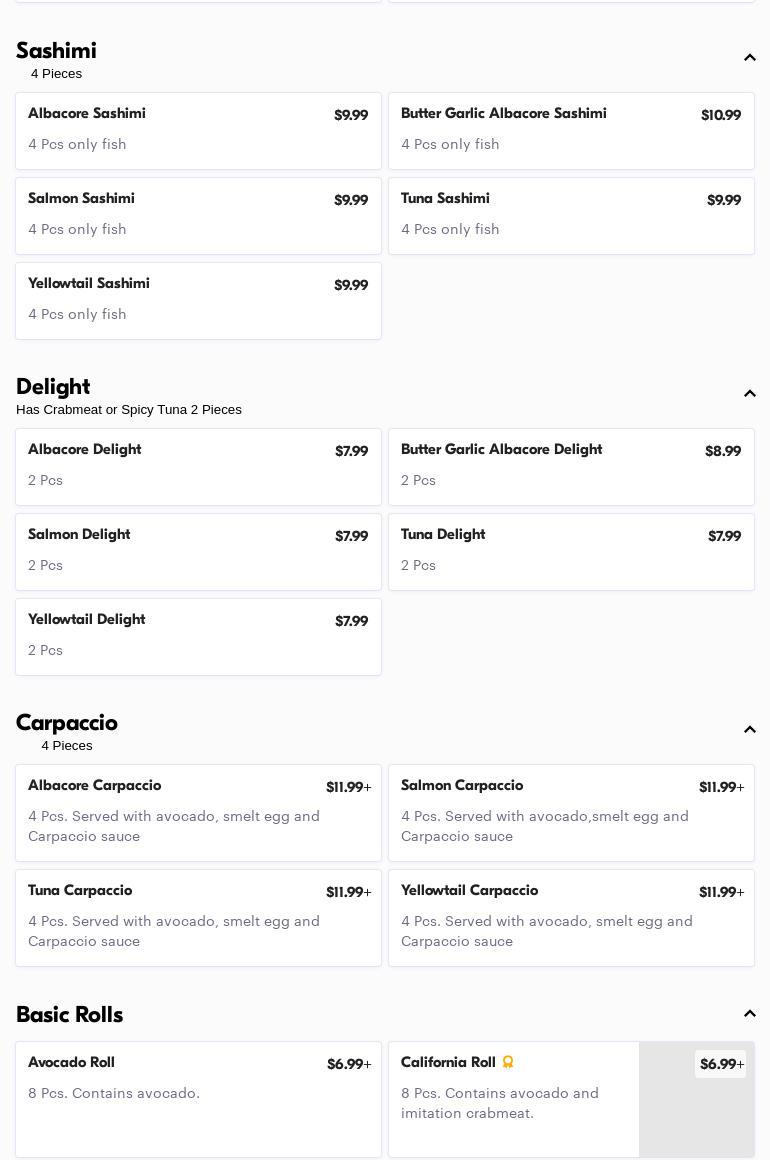Collapse the Sashimi section chevron

[749, 58]
